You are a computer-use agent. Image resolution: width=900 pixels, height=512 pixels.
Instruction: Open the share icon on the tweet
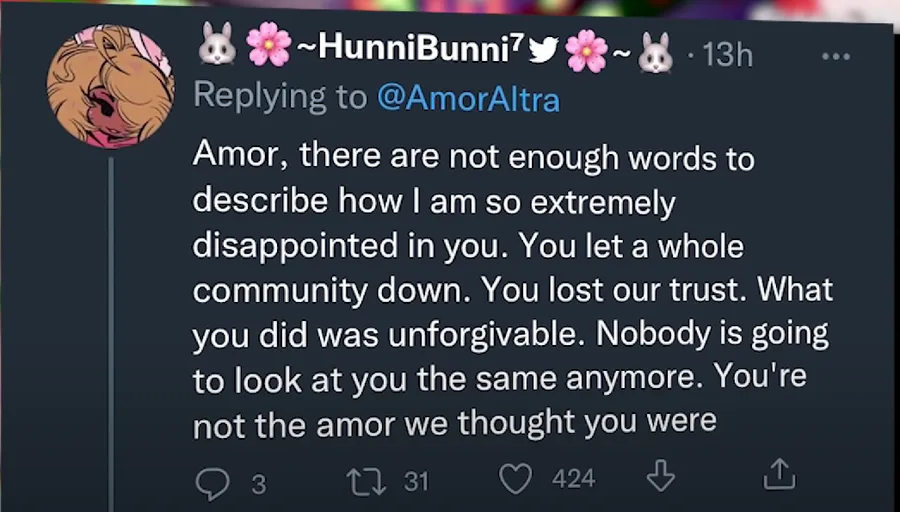click(x=778, y=478)
